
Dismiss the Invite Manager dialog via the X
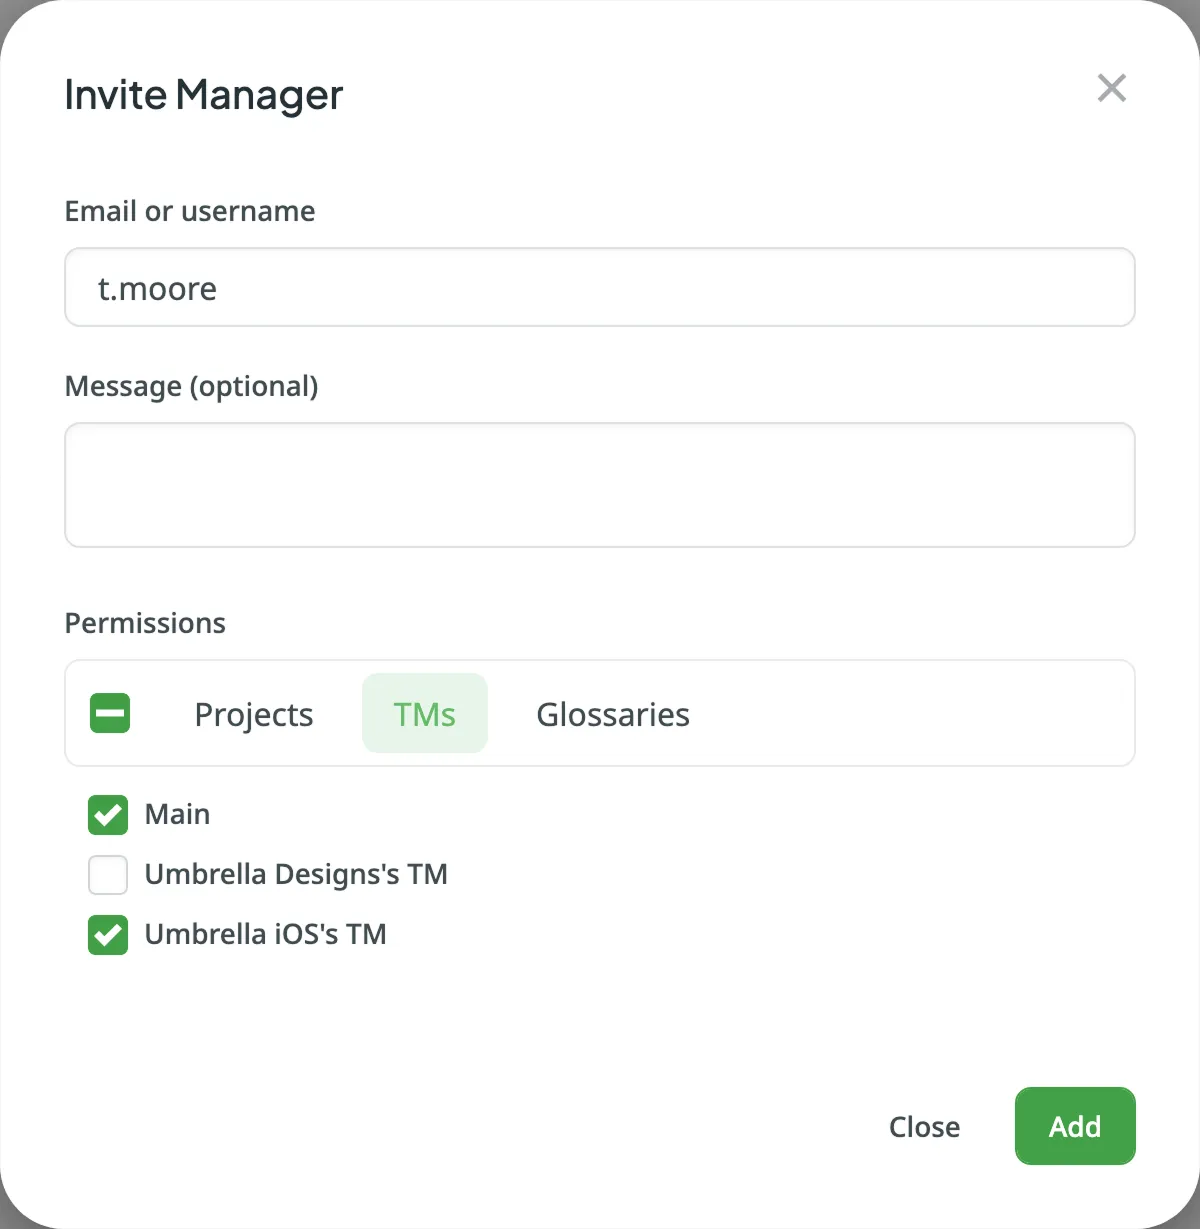1111,88
